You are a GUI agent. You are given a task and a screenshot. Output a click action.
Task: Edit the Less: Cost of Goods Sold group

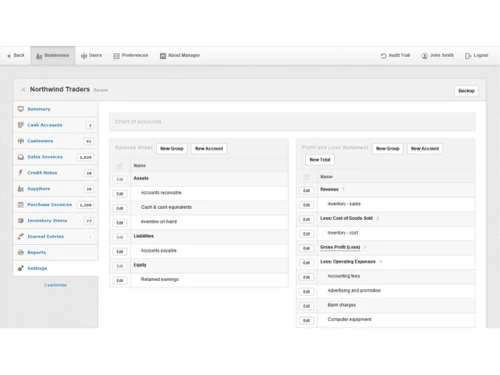tap(306, 219)
